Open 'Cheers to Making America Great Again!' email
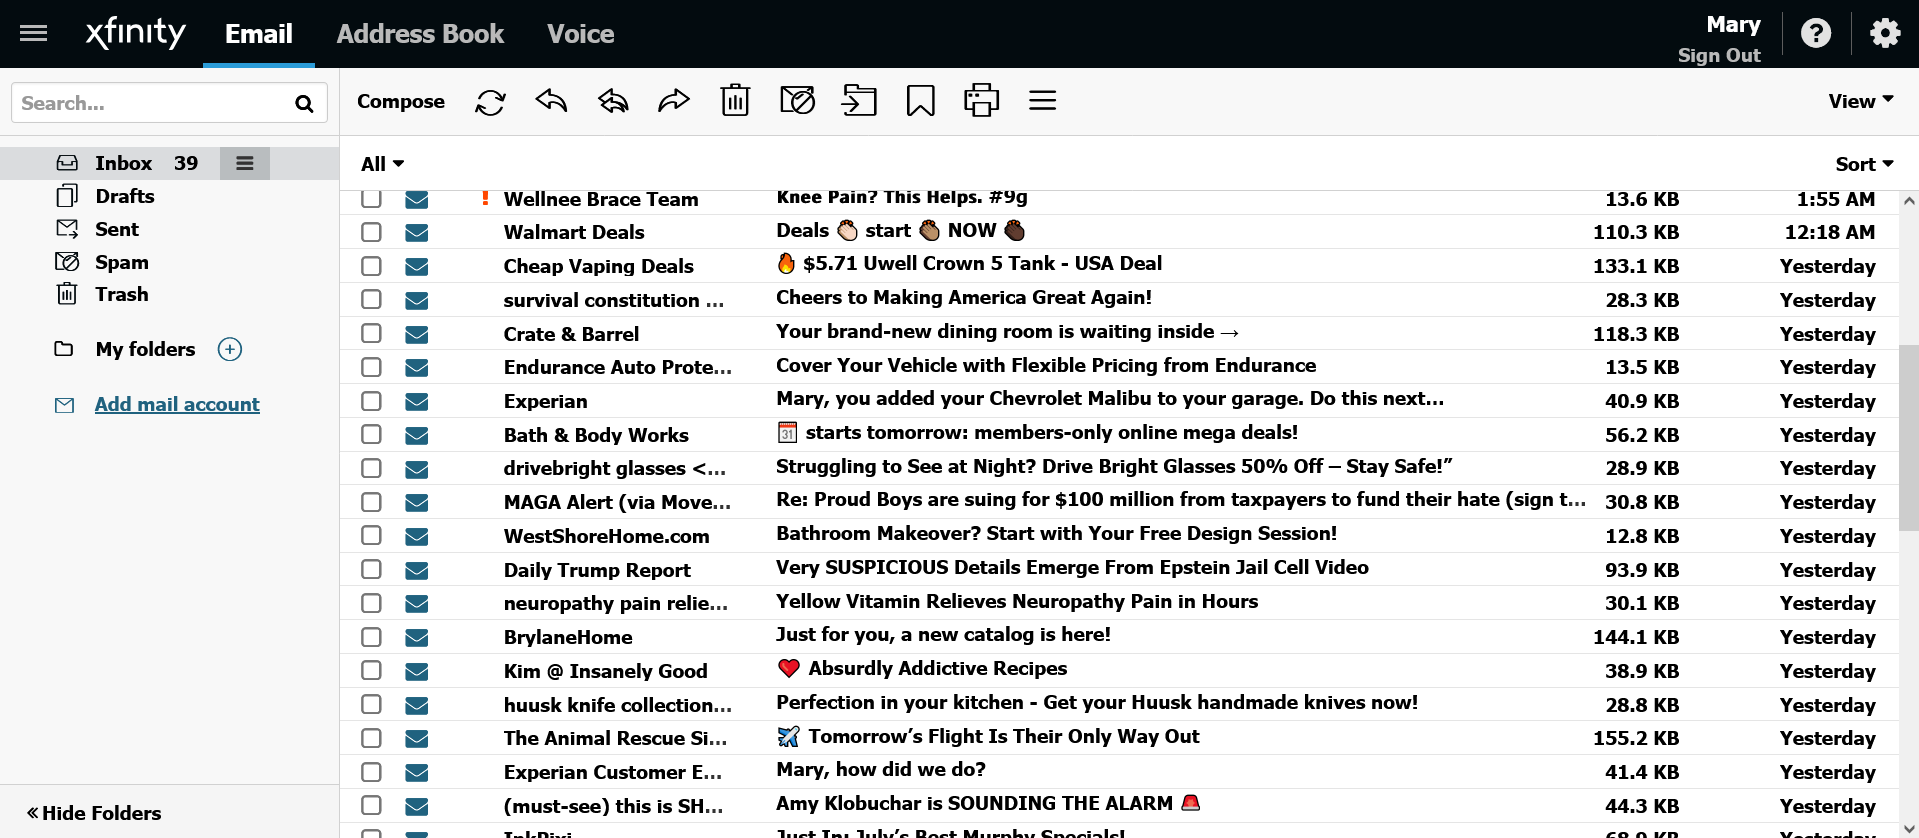This screenshot has width=1919, height=838. tap(964, 298)
